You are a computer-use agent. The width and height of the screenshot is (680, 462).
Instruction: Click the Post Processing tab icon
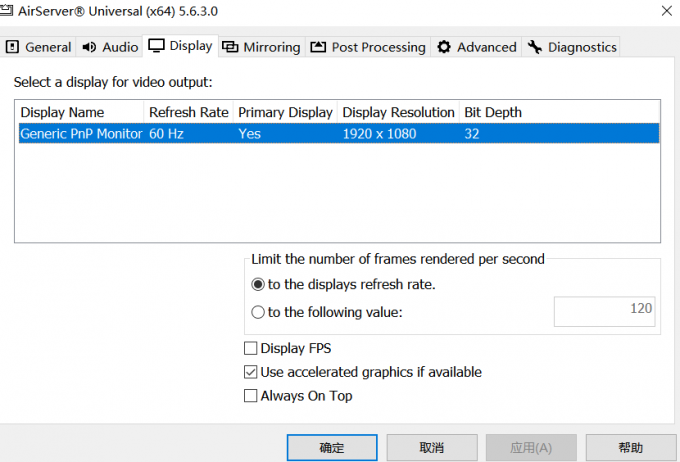click(318, 47)
